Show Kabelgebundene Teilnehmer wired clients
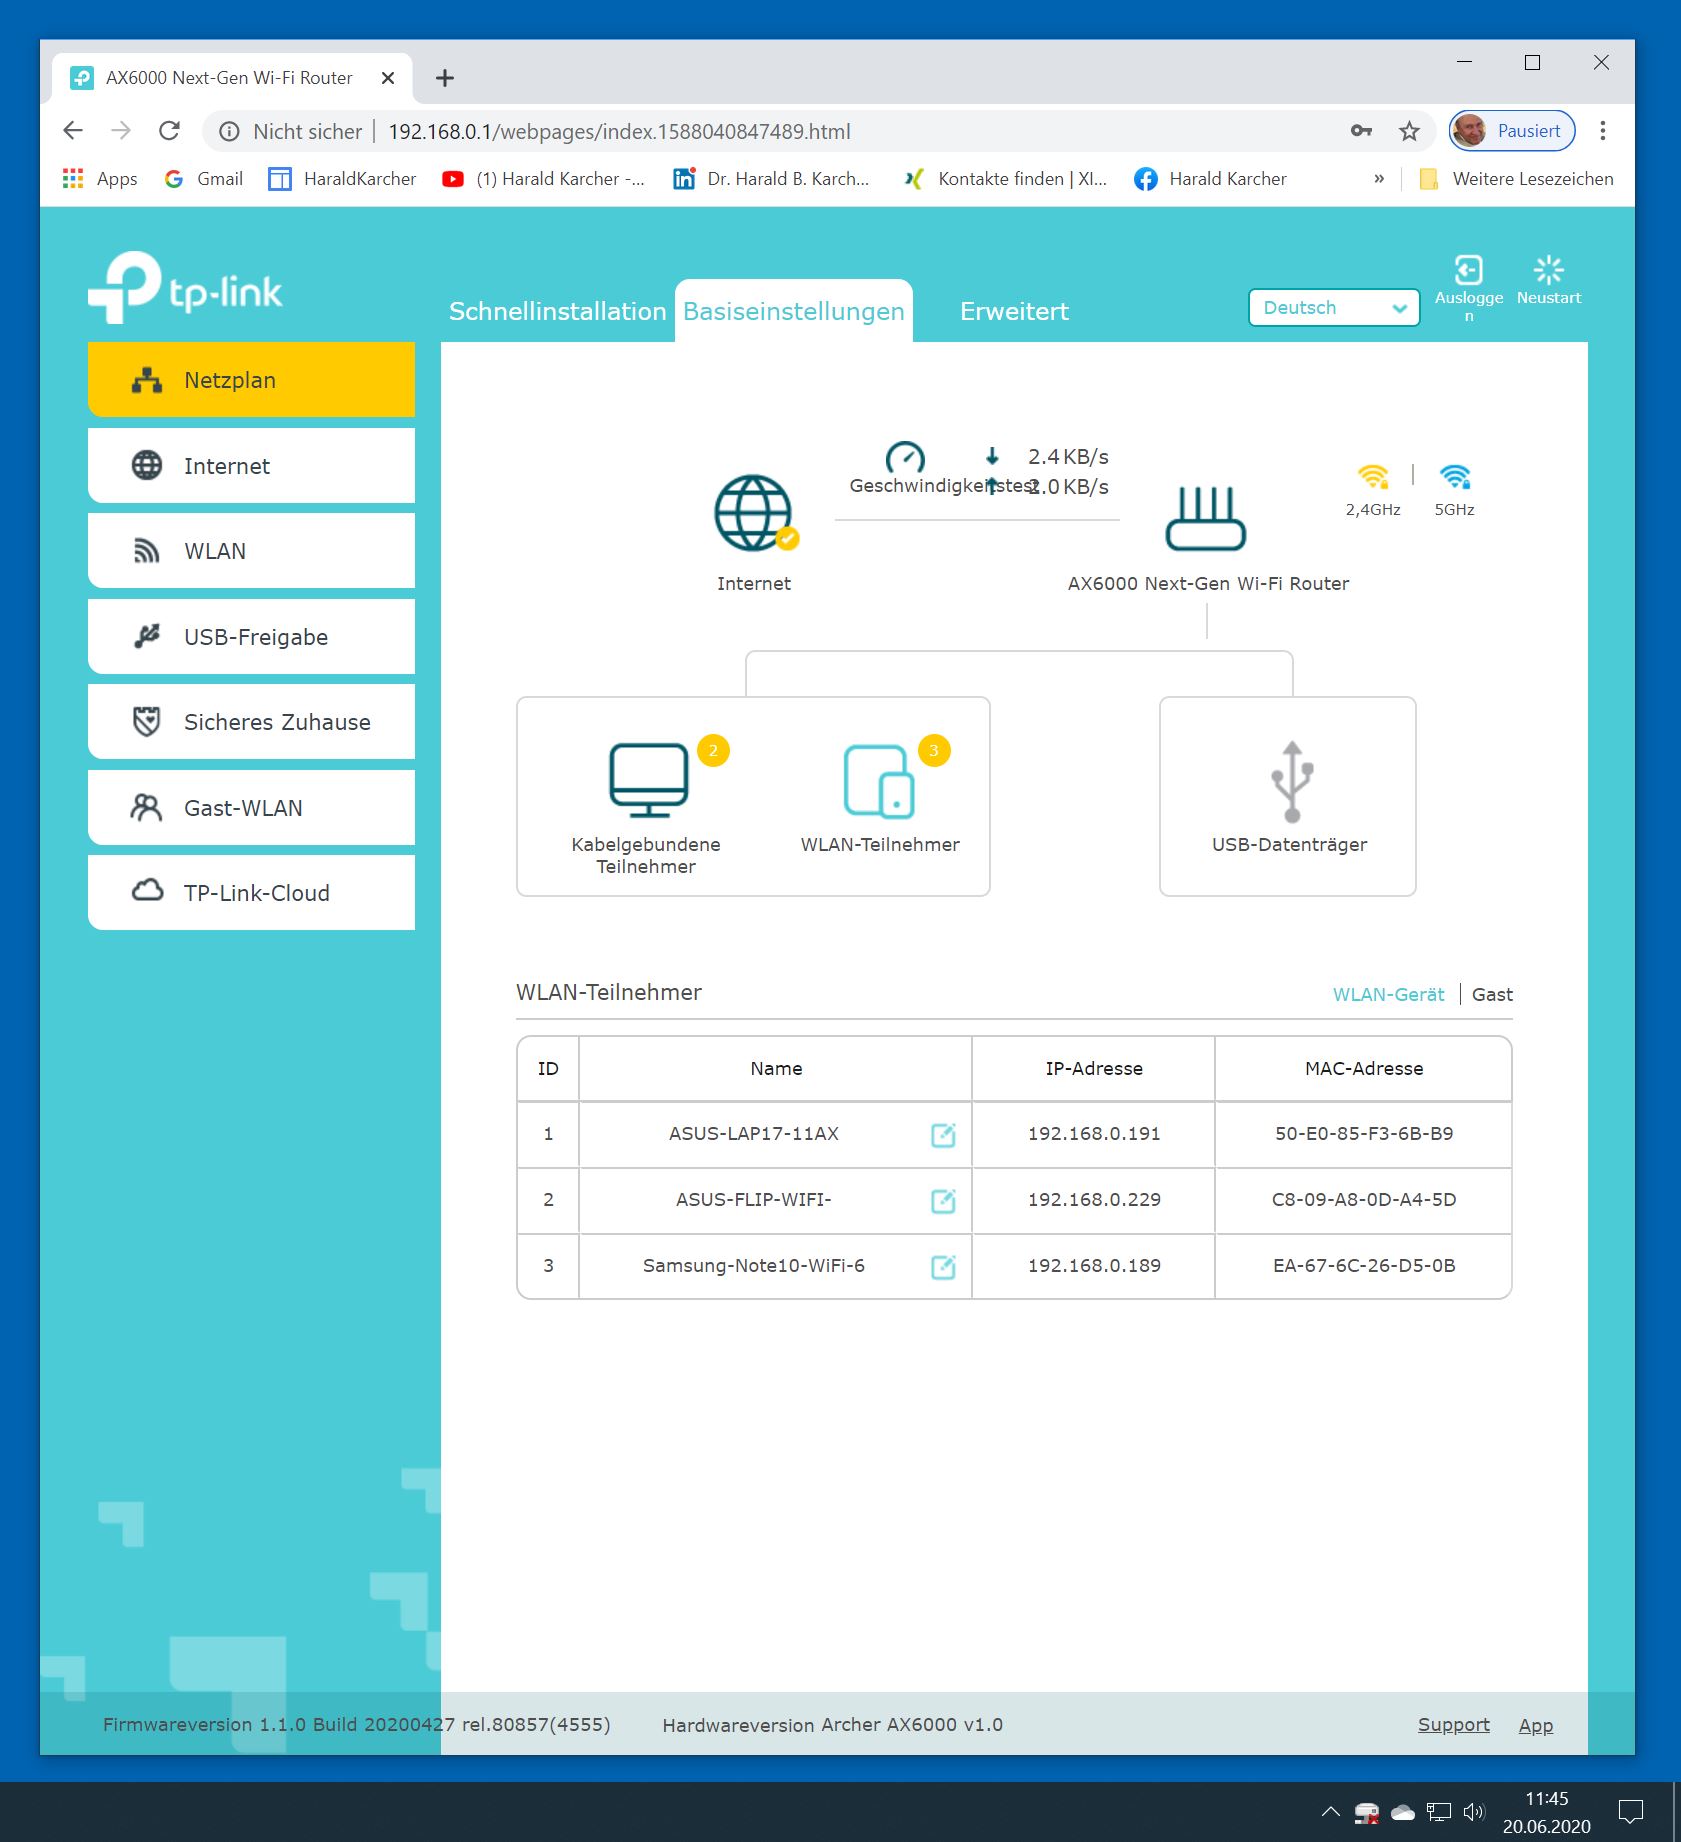 [x=648, y=781]
